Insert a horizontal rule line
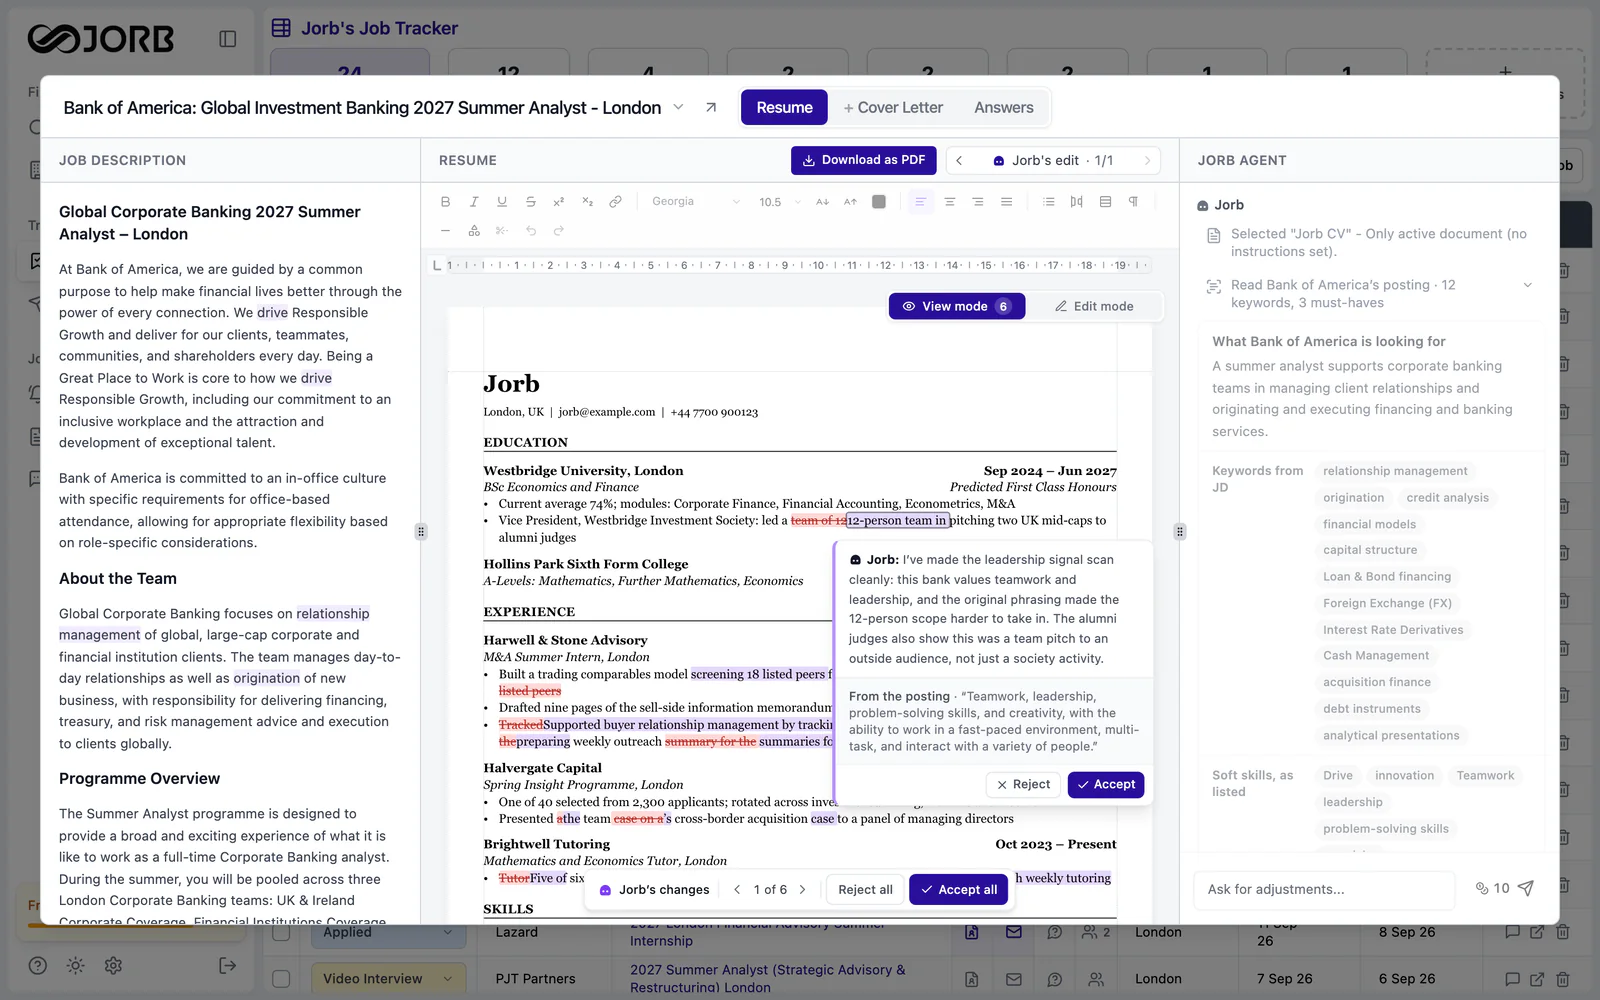 click(x=446, y=231)
